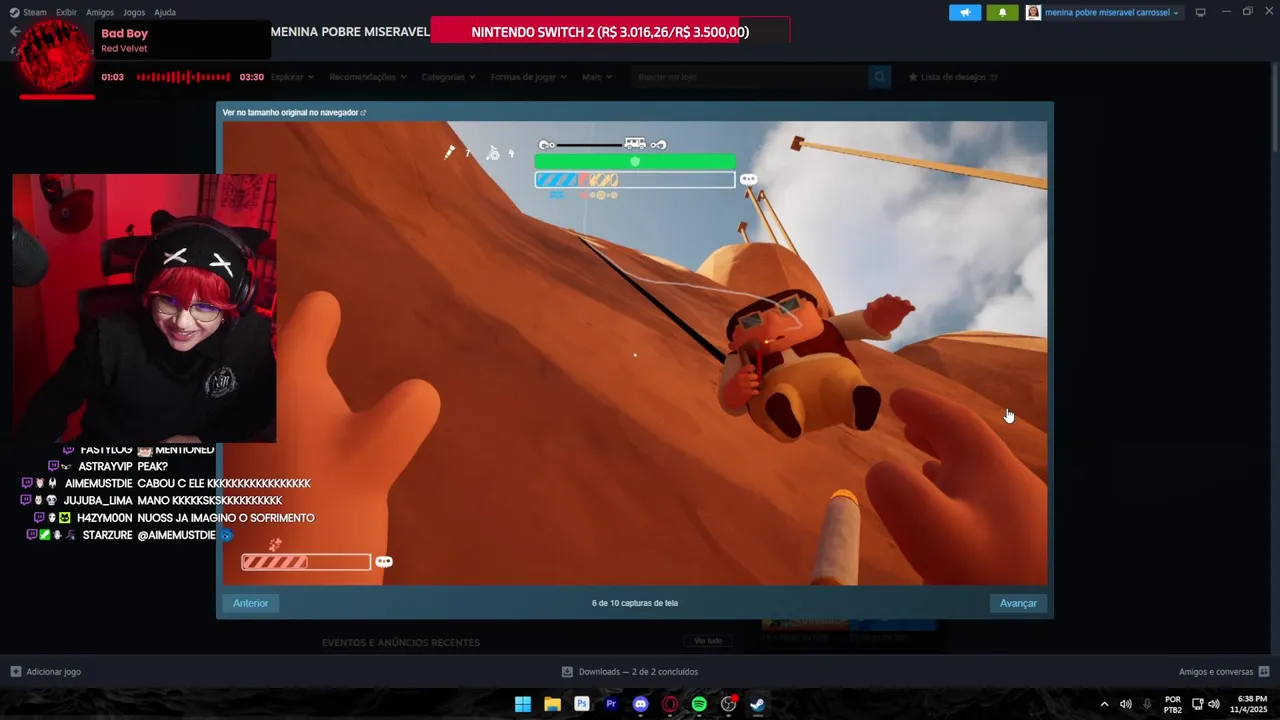This screenshot has width=1280, height=720.
Task: Expand the Mais dropdown
Action: [x=597, y=77]
